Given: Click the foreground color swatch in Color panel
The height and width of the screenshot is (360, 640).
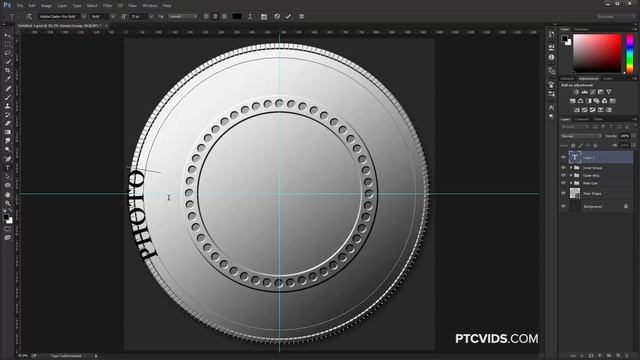Looking at the screenshot, I should pos(564,39).
